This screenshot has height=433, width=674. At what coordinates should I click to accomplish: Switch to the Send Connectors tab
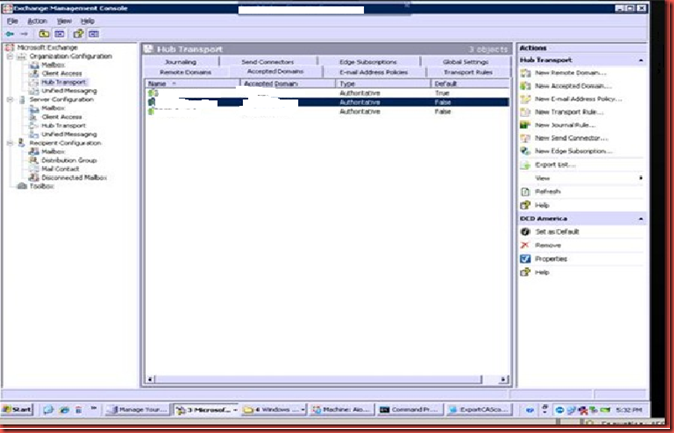pyautogui.click(x=267, y=62)
